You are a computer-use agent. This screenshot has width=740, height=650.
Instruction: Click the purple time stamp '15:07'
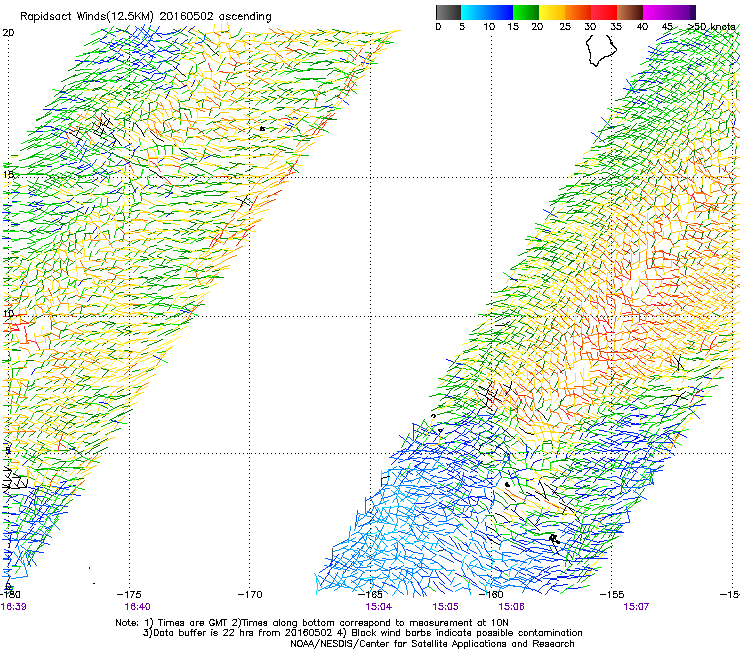[636, 607]
